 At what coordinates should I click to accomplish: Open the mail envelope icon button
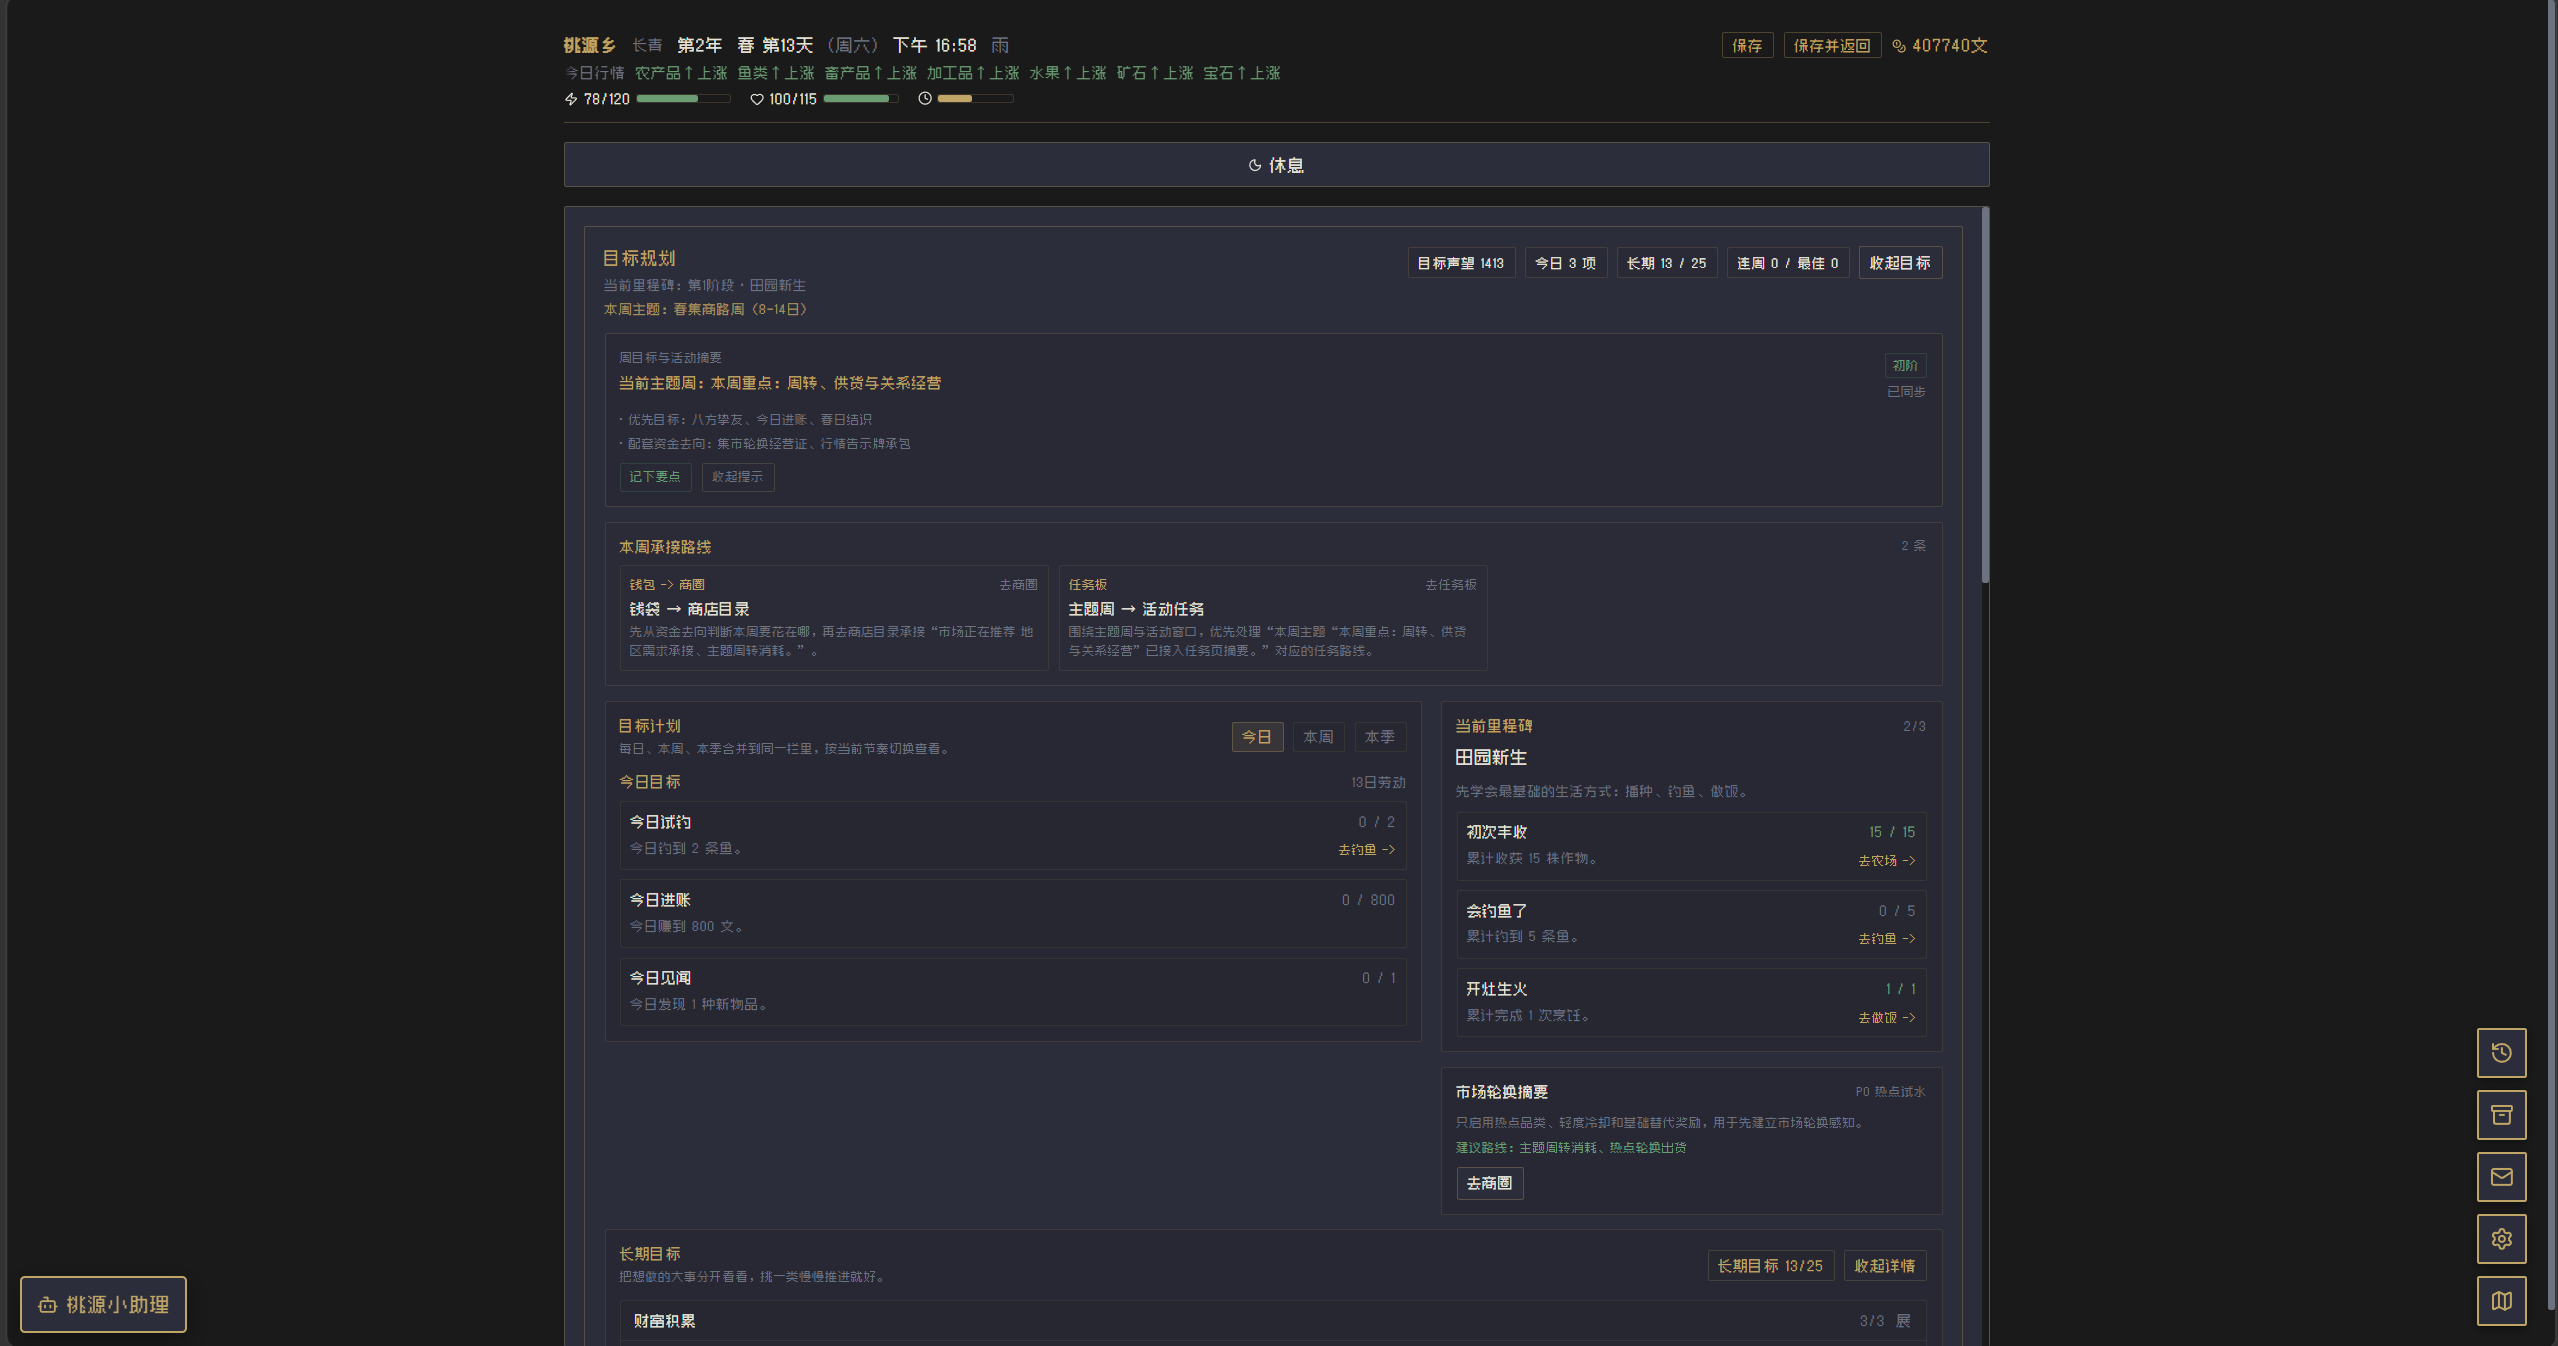(2501, 1177)
